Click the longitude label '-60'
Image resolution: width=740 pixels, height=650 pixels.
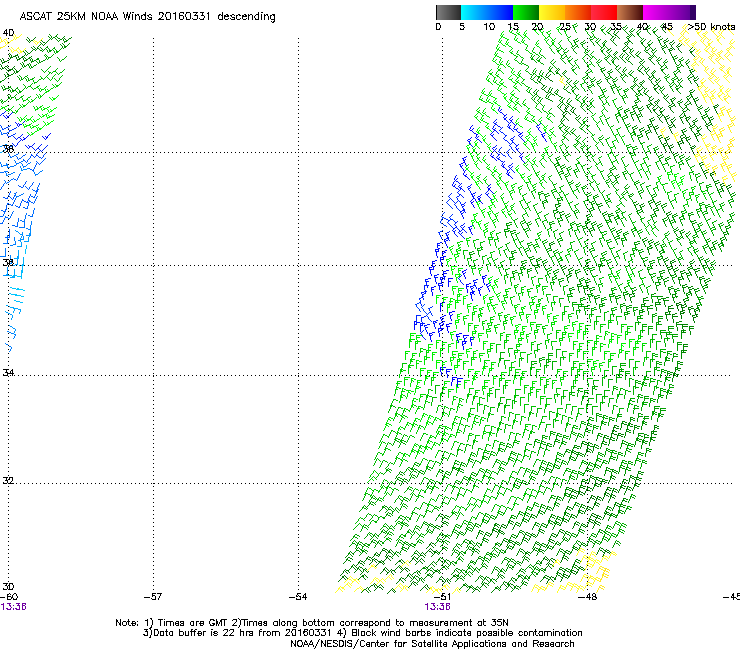tap(9, 597)
